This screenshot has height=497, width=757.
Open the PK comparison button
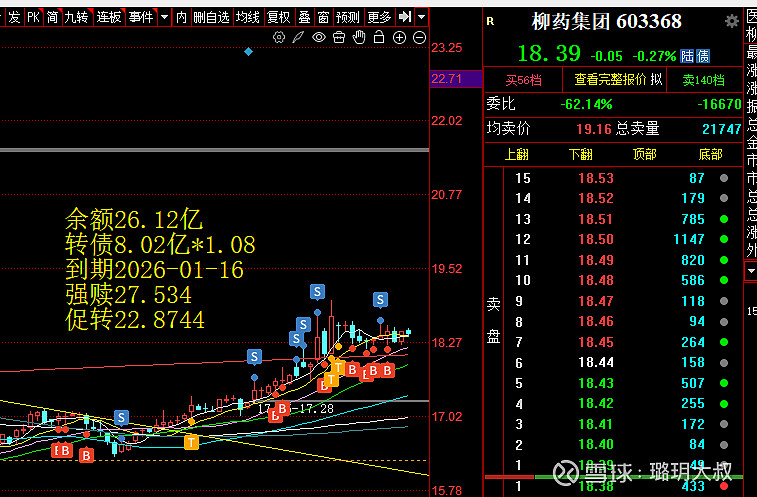(33, 17)
